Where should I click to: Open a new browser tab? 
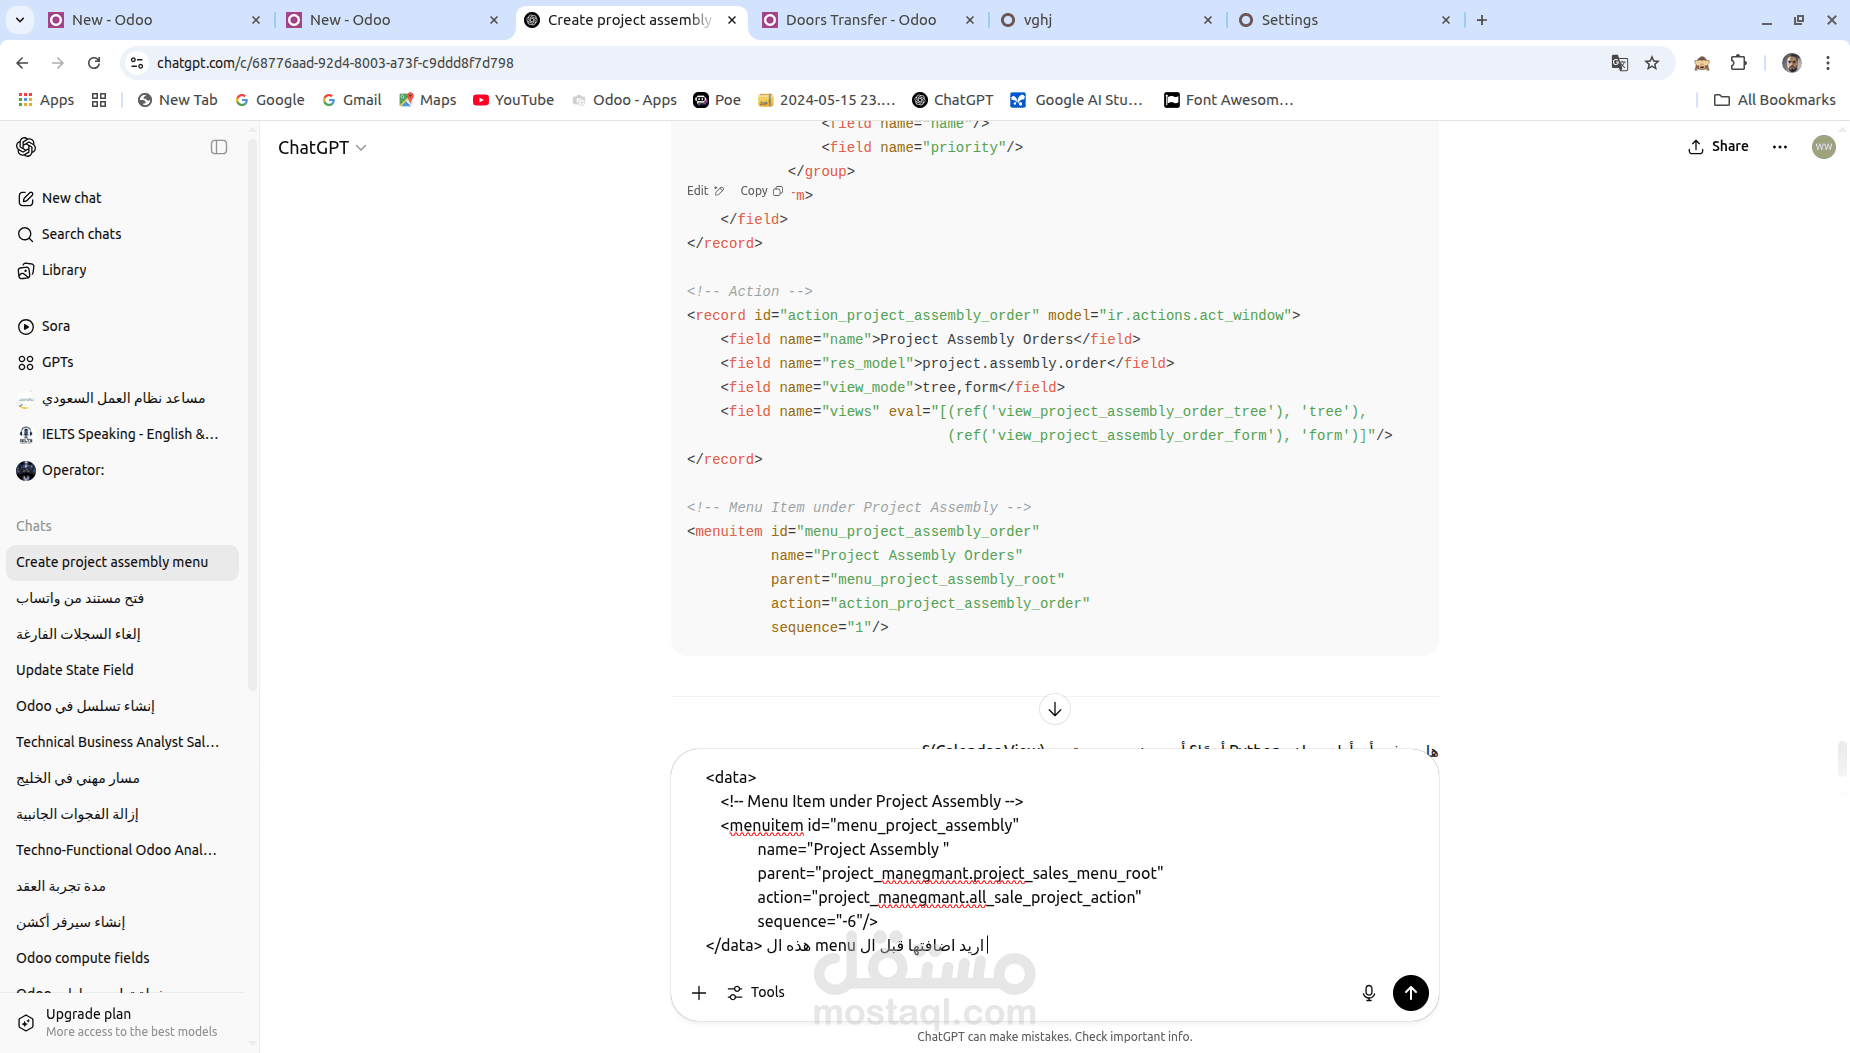[1482, 20]
